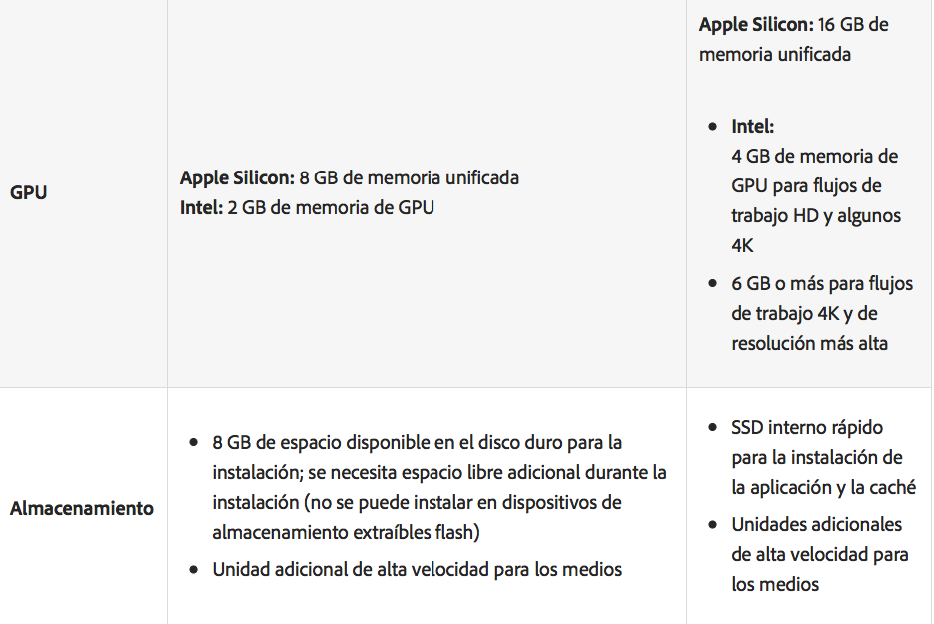Select the "8 GB de memoria unificada" text
This screenshot has height=624, width=934.
point(409,178)
